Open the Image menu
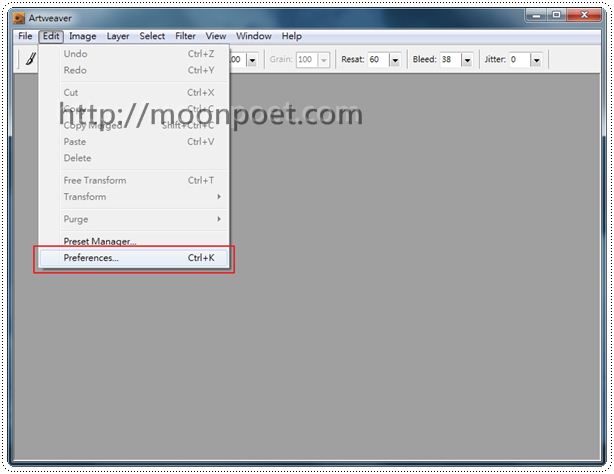Screen dimensions: 614x474 pyautogui.click(x=83, y=36)
